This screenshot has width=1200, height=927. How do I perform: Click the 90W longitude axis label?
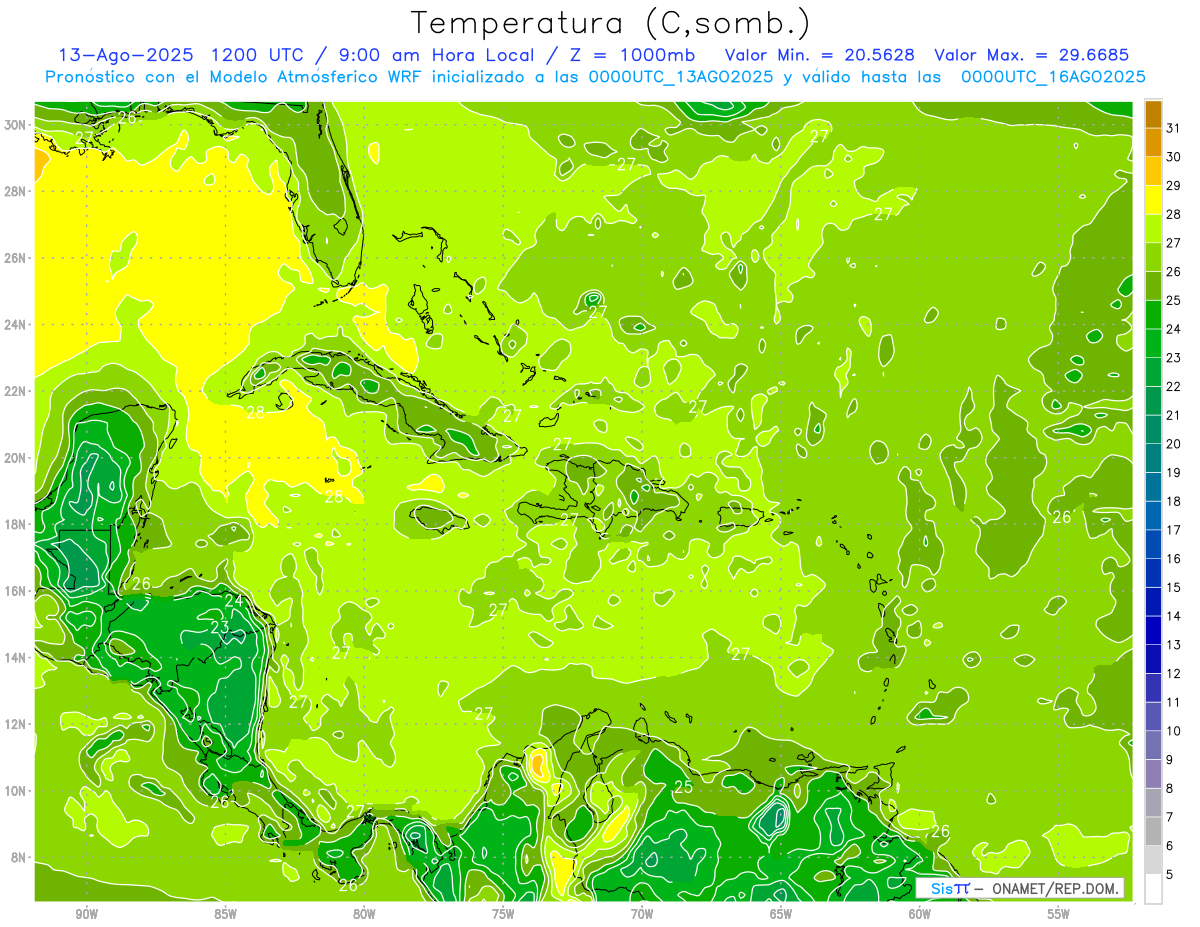(x=87, y=914)
